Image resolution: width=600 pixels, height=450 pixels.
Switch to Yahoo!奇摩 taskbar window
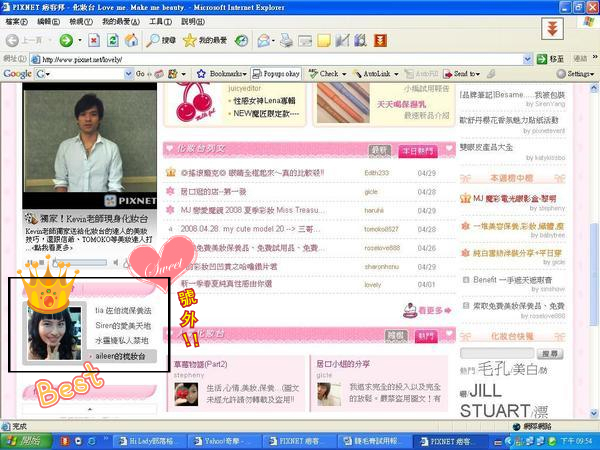(225, 441)
